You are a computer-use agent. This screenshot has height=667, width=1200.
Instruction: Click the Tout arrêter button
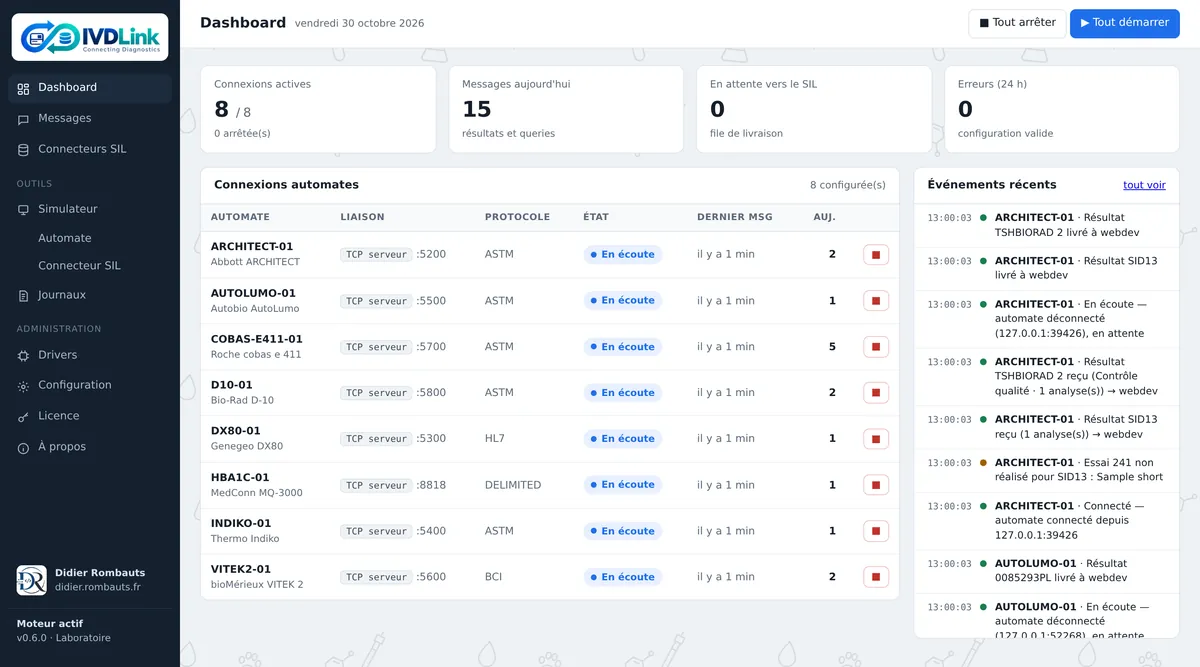coord(1017,23)
